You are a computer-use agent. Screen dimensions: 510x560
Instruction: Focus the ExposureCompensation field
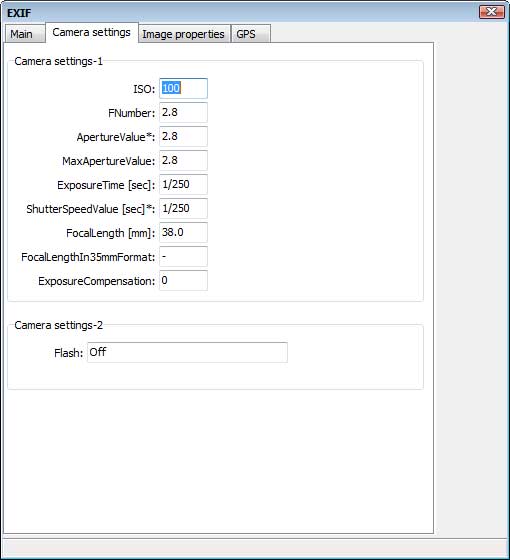coord(183,280)
